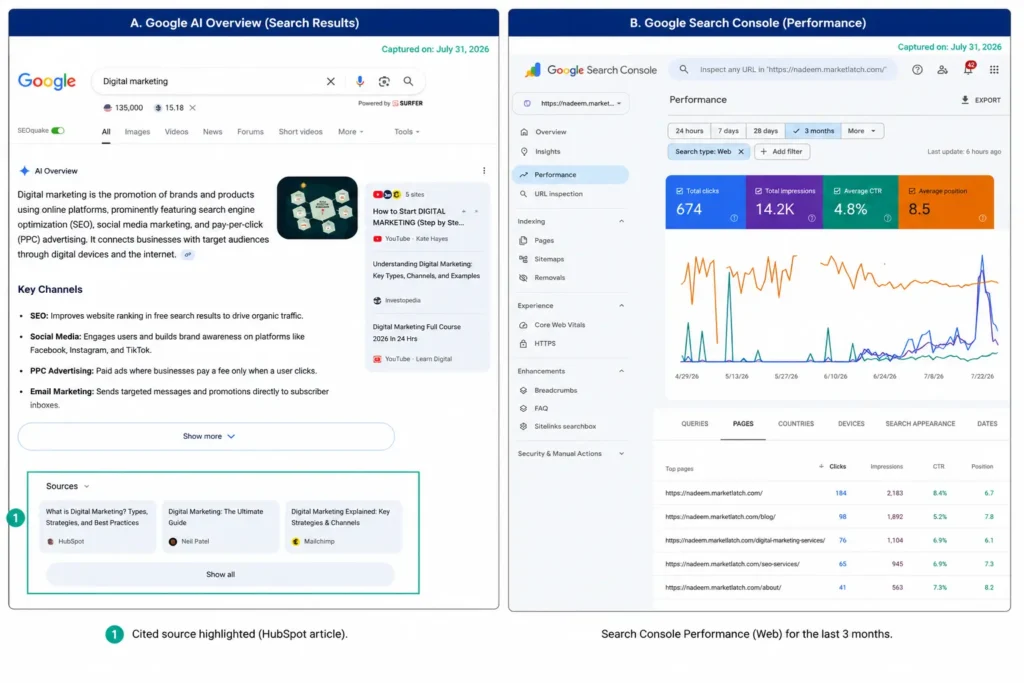Click the FAQ icon under Enhancements
This screenshot has width=1024, height=683.
tap(523, 408)
